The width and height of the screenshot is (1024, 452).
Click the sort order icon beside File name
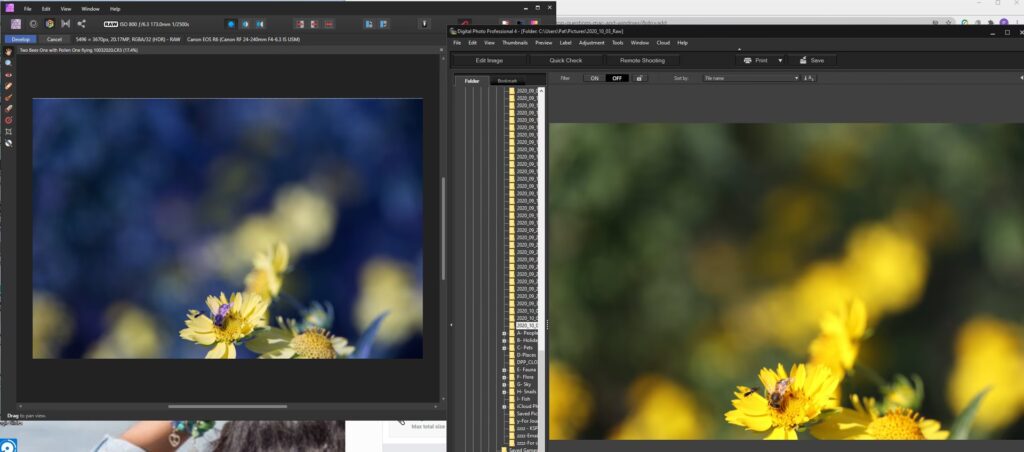[x=809, y=78]
